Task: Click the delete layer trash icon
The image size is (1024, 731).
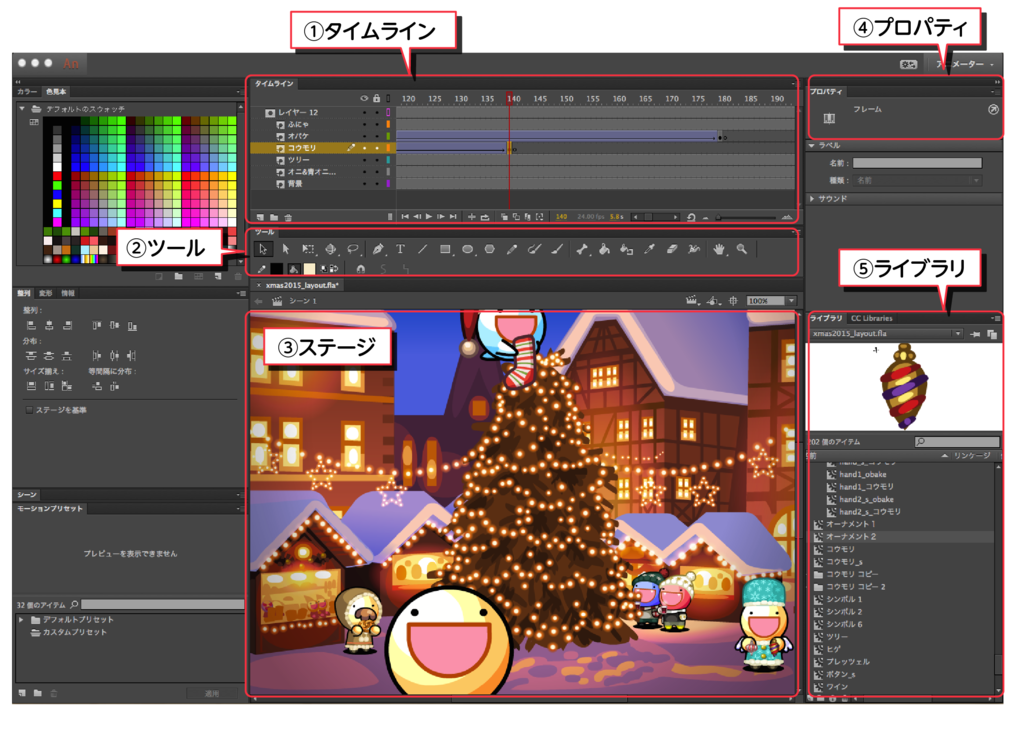Action: pos(288,217)
